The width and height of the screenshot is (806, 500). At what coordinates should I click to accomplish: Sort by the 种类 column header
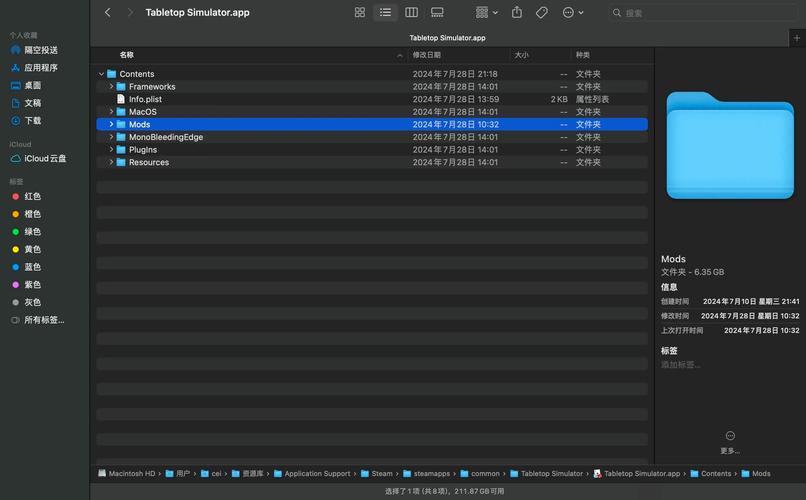point(582,54)
